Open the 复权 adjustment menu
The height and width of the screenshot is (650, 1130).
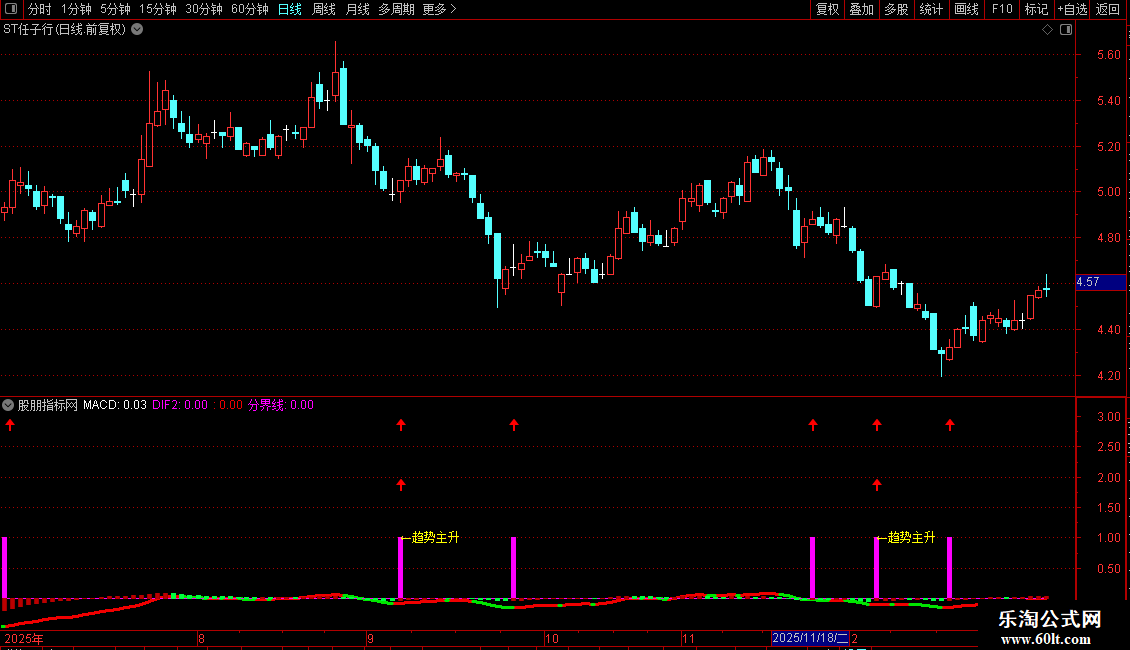tap(827, 9)
